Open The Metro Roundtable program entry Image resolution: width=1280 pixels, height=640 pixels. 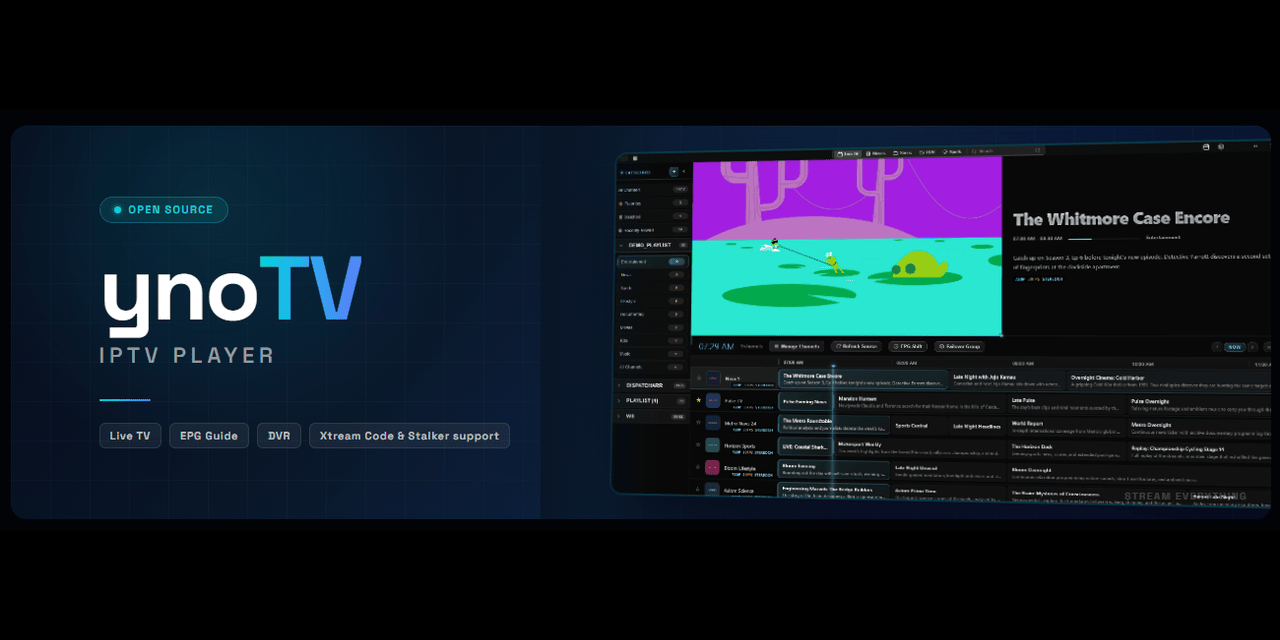click(x=834, y=424)
